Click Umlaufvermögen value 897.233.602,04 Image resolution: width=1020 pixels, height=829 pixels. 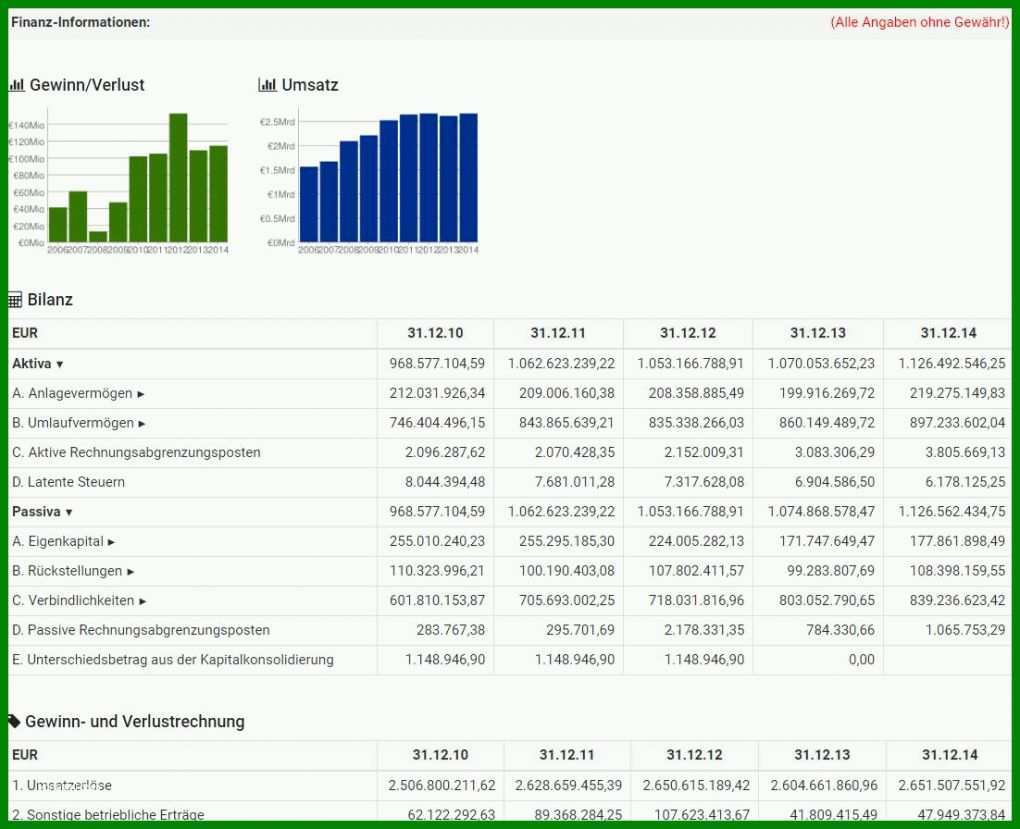click(957, 423)
